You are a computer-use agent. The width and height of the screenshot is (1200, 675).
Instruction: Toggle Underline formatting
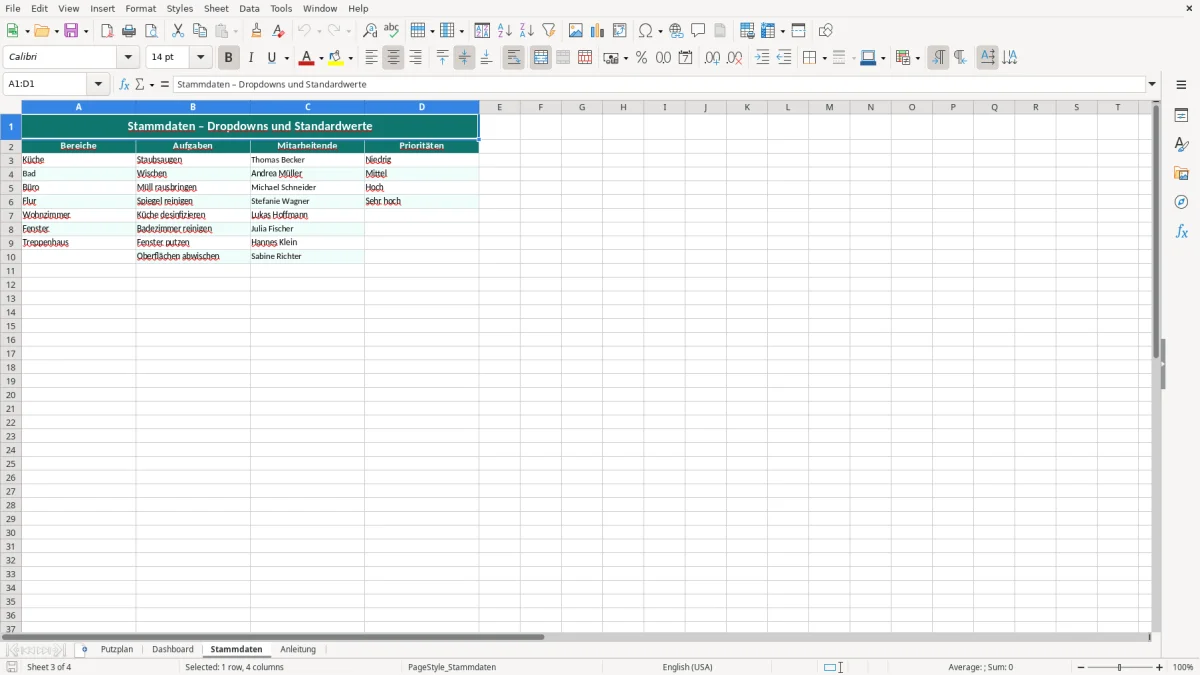click(271, 58)
